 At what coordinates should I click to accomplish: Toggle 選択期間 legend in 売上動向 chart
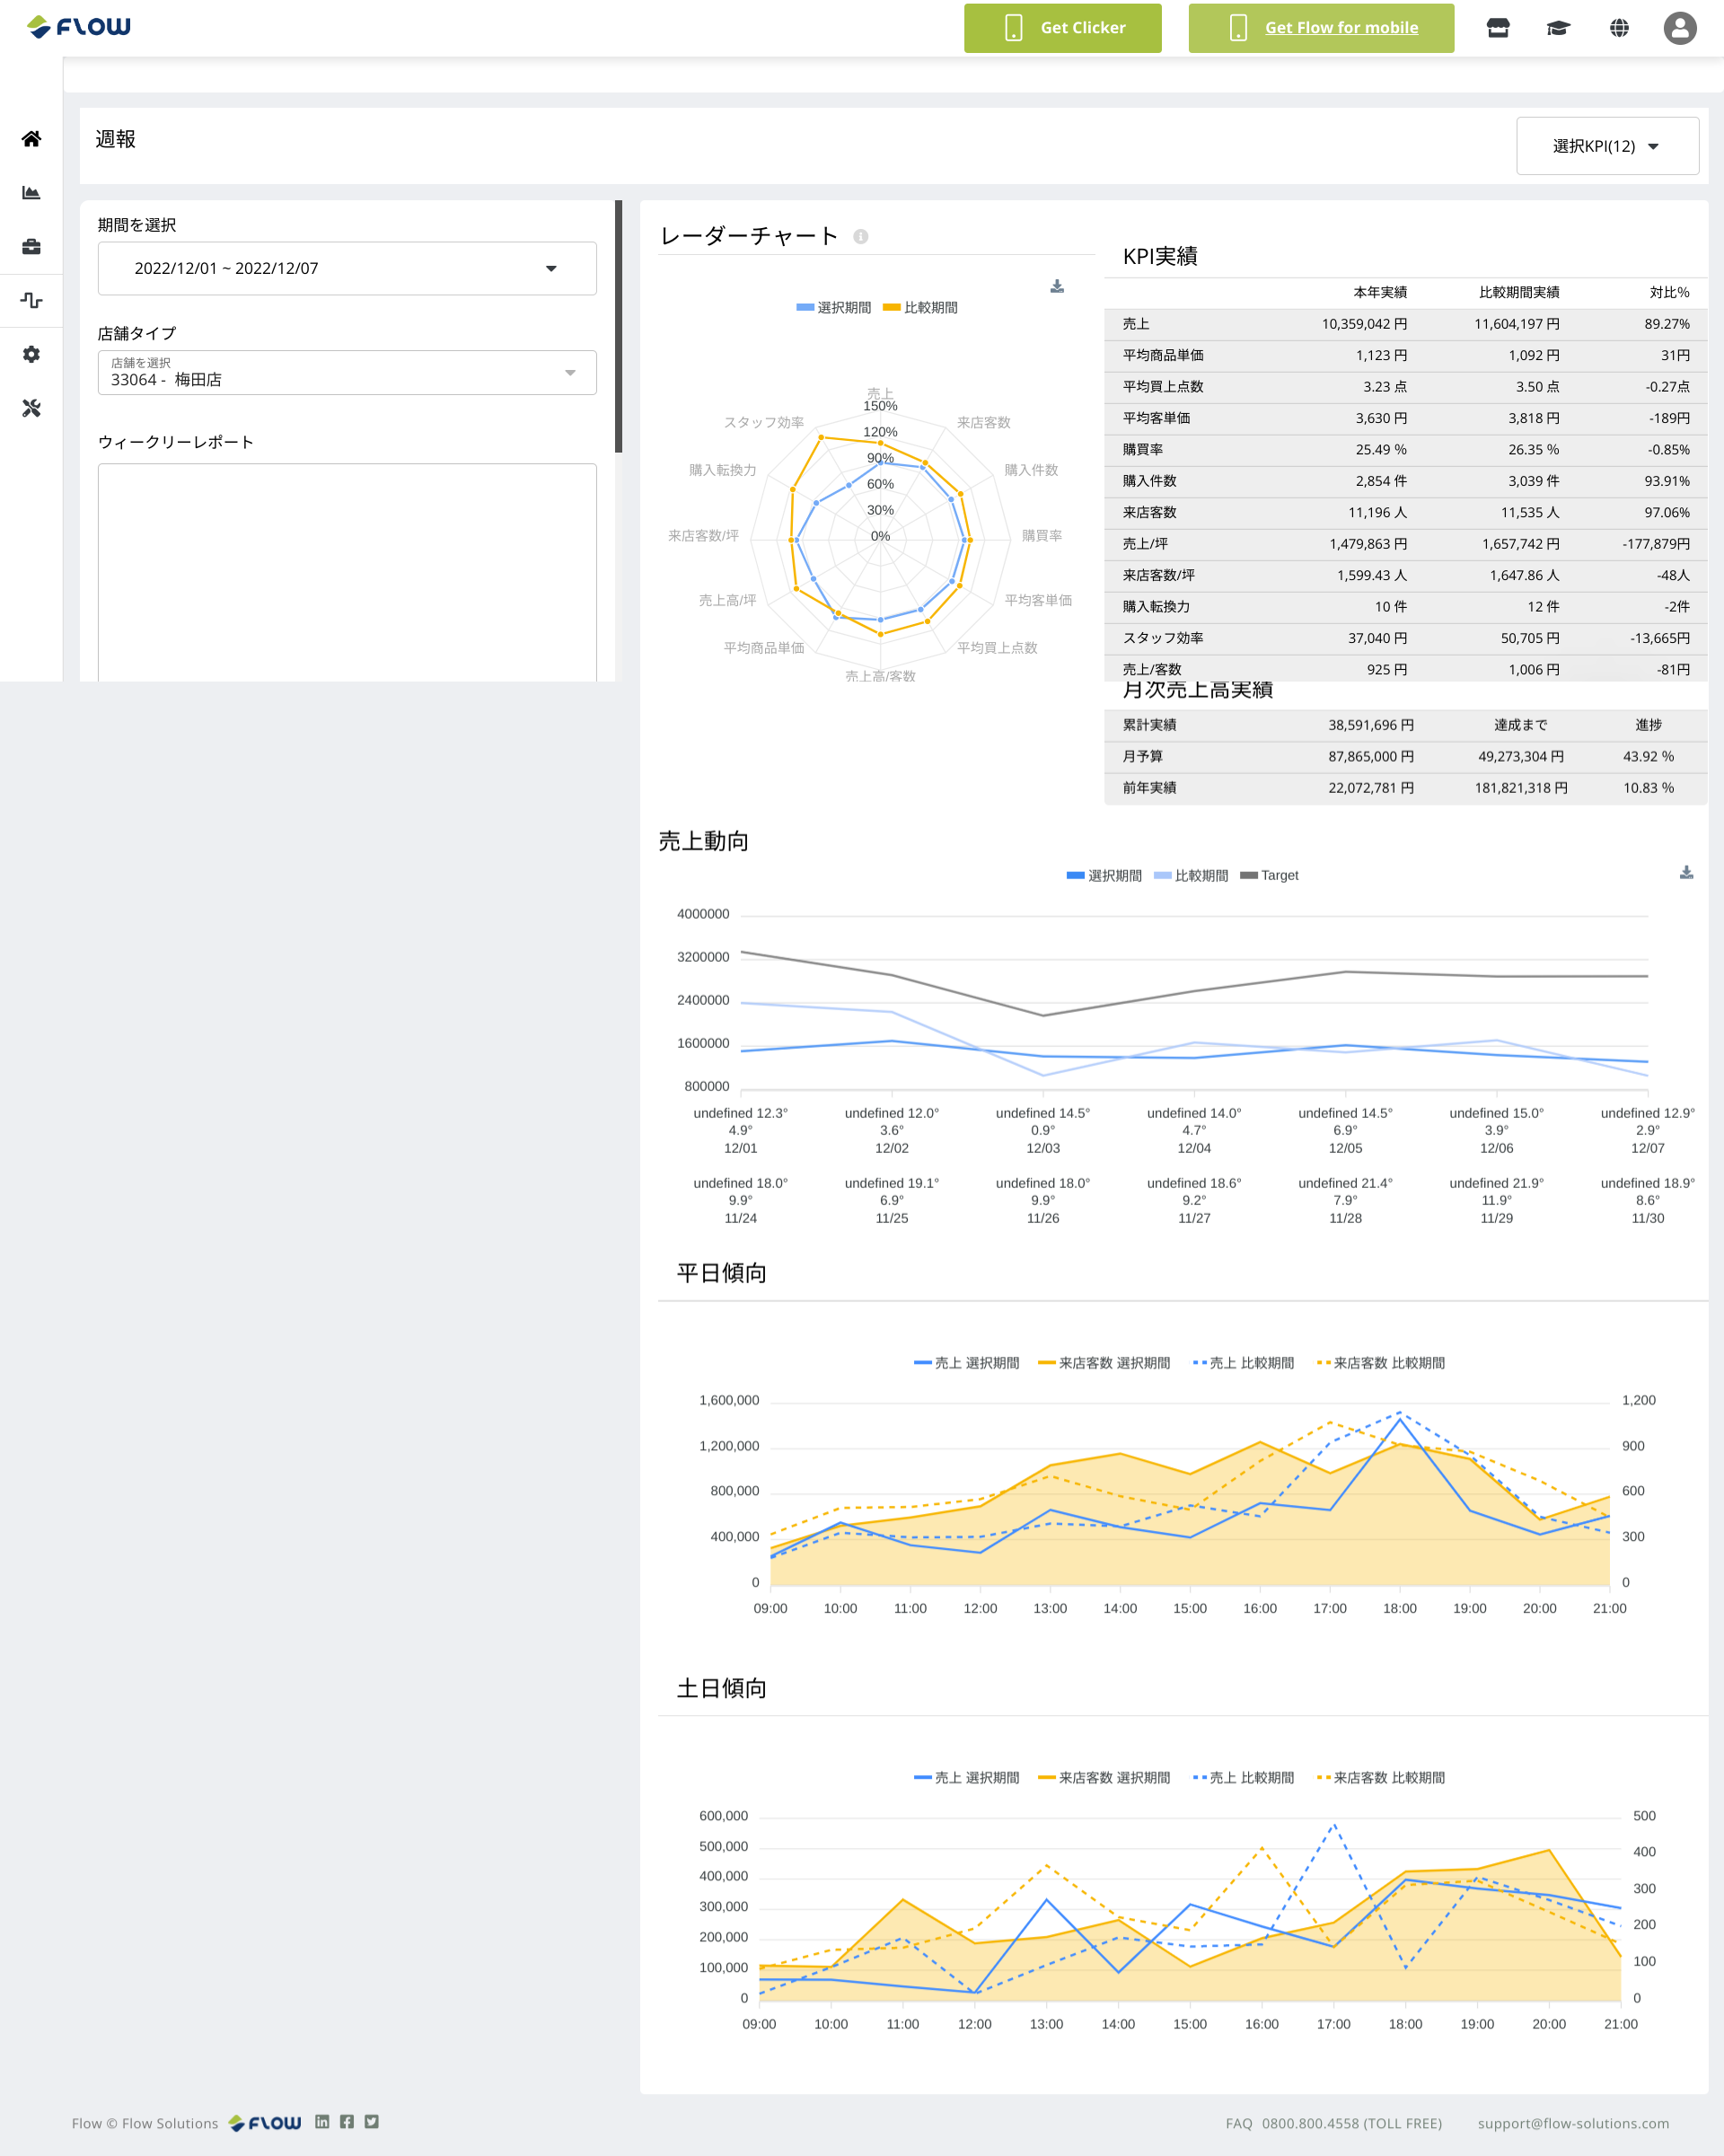pos(1104,876)
